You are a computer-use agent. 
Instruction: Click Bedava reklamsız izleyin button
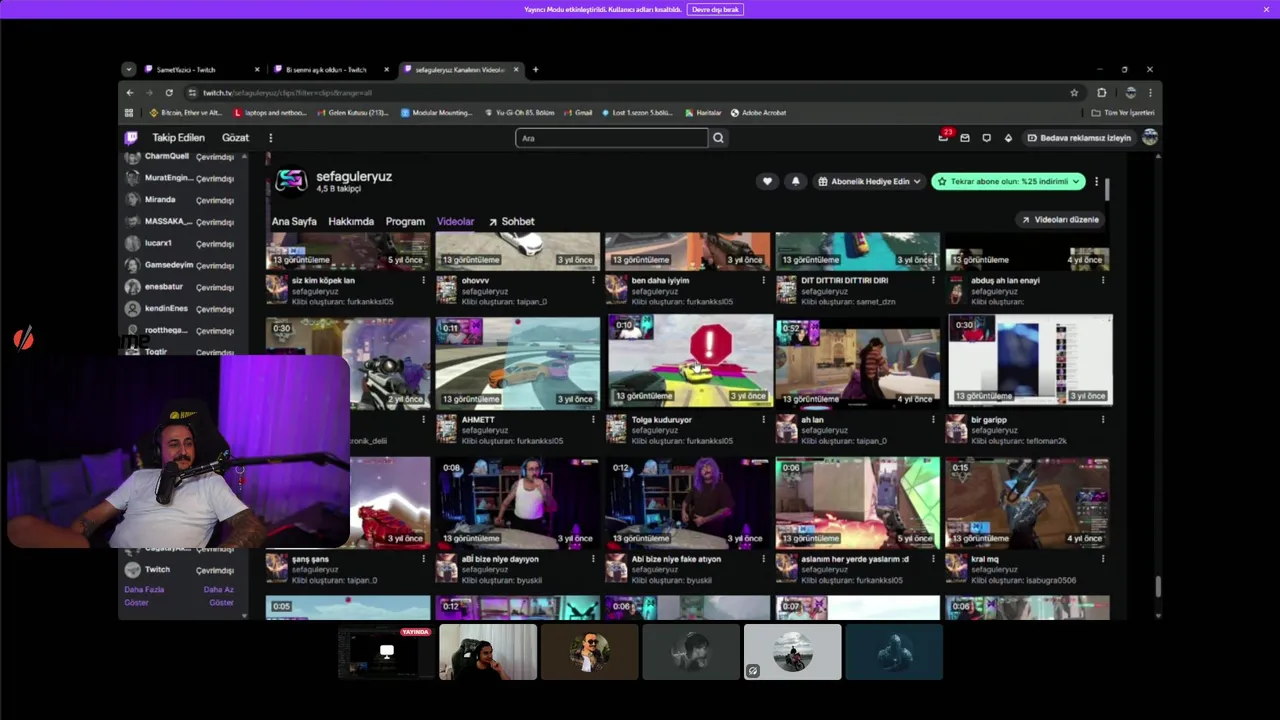tap(1079, 138)
